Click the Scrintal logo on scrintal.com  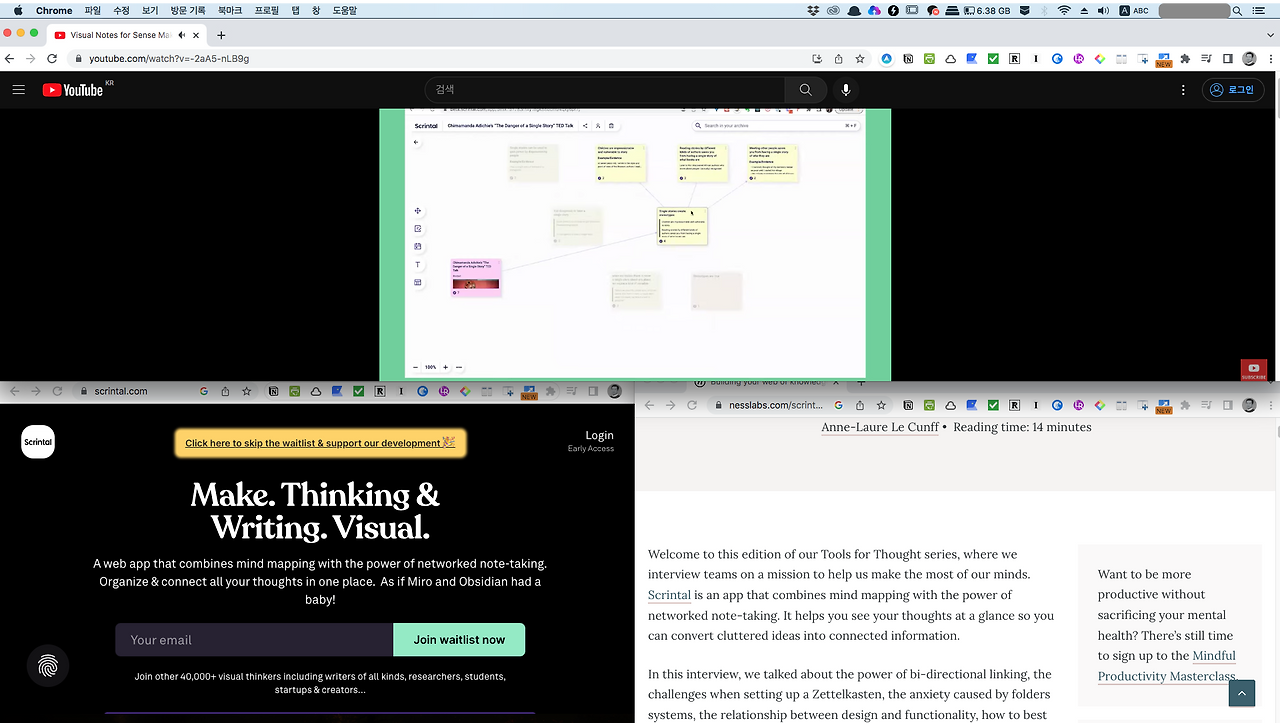coord(38,442)
